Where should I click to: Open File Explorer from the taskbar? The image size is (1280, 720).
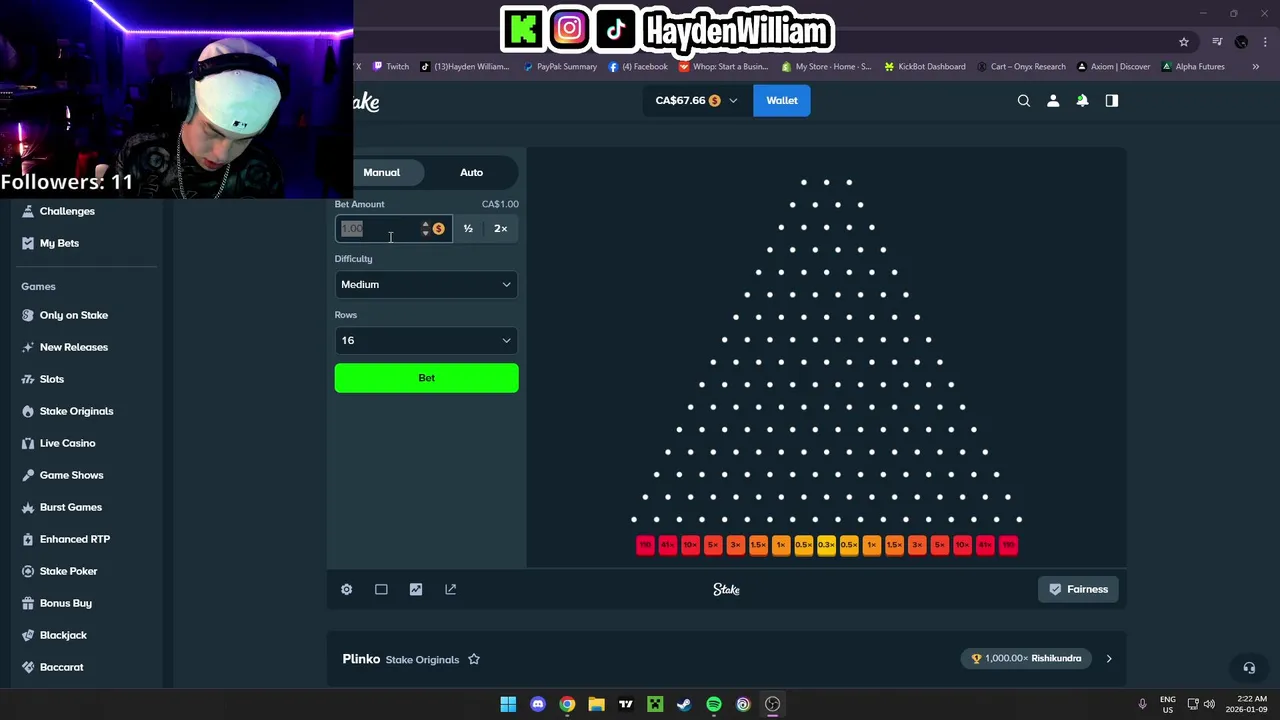597,704
